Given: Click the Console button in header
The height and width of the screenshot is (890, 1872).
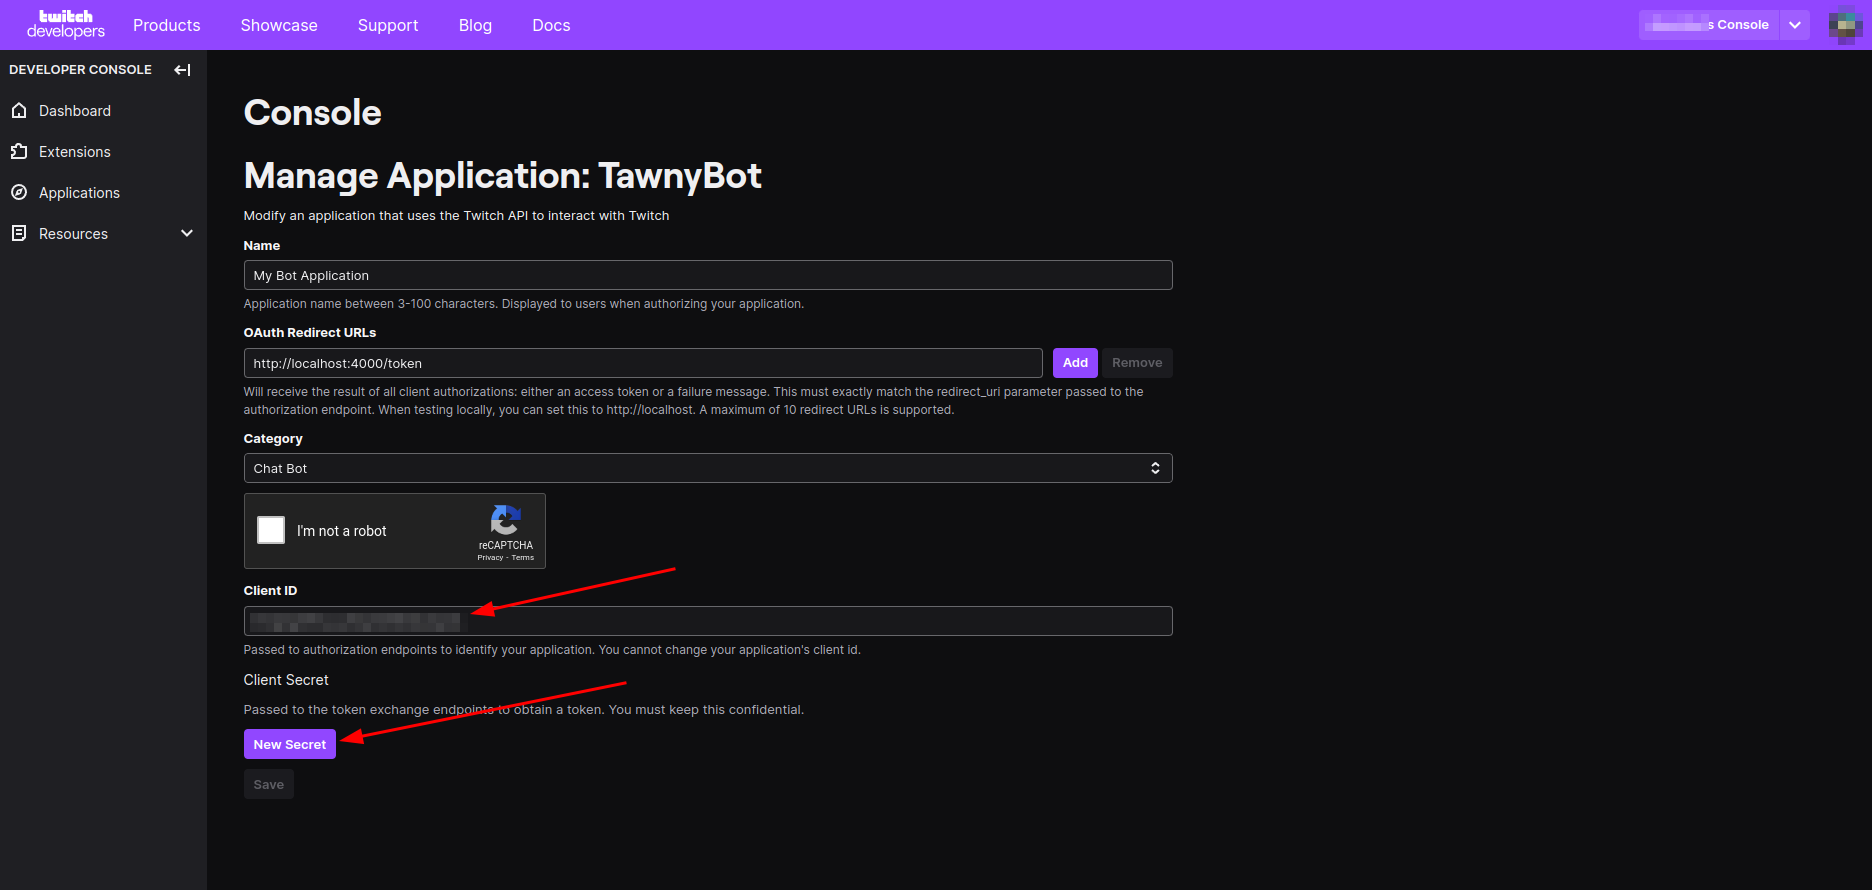Looking at the screenshot, I should click(1708, 25).
